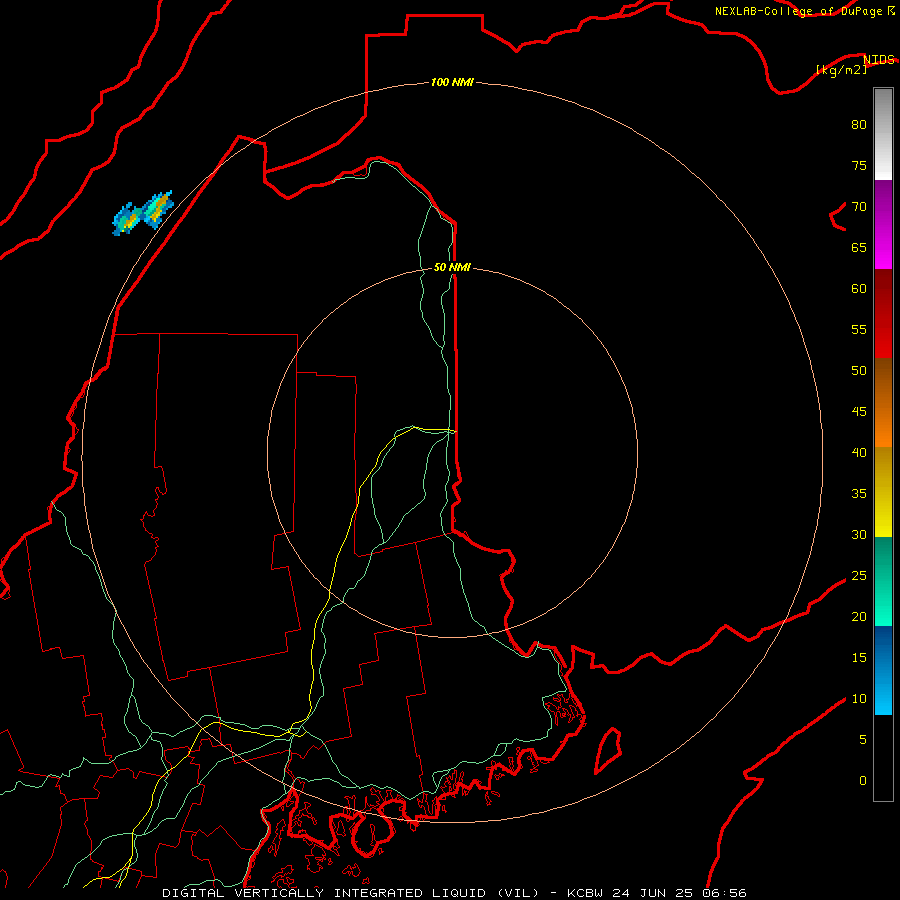This screenshot has width=900, height=900.
Task: Click the 50 NMI range ring label
Action: point(452,267)
